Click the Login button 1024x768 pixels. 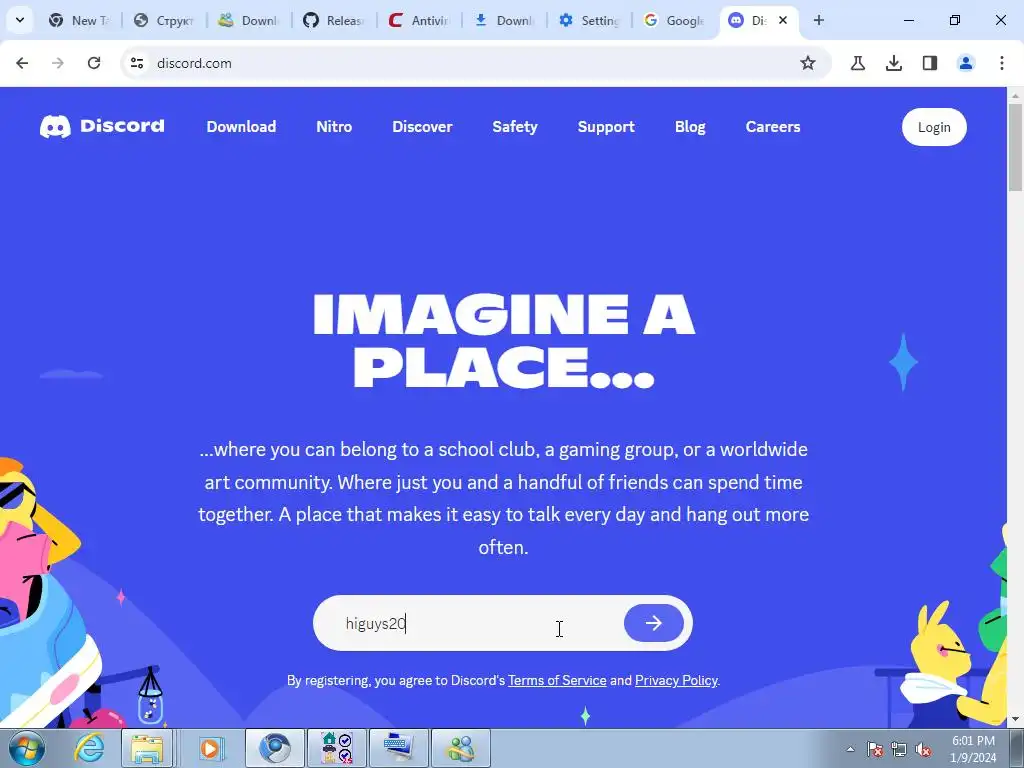pos(934,127)
